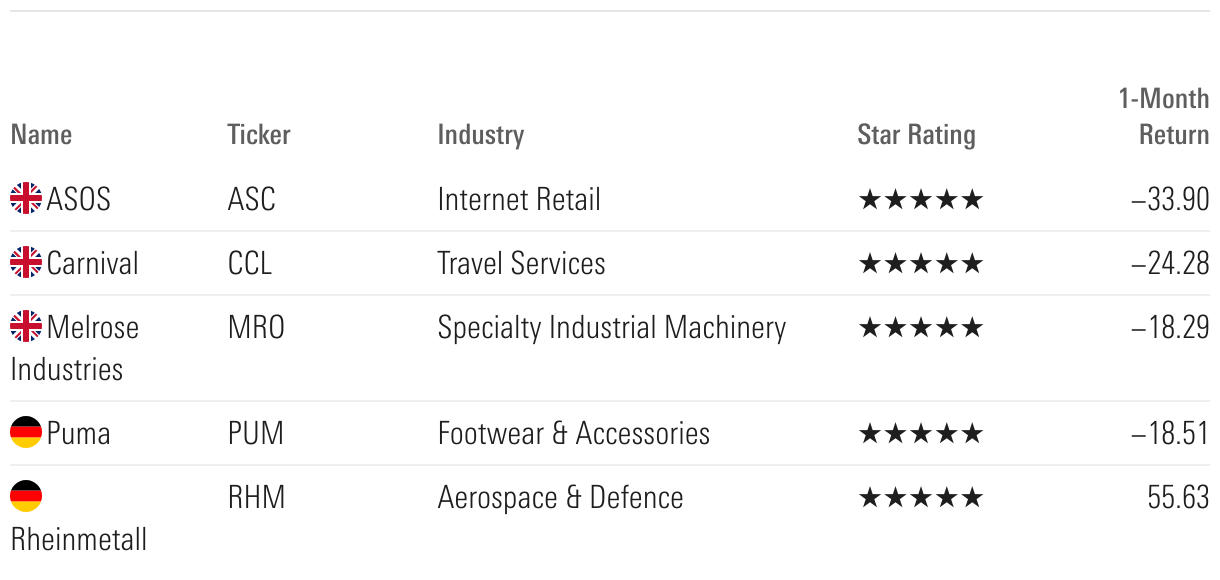Click the German flag beside Puma
This screenshot has height=580, width=1220.
click(x=26, y=433)
